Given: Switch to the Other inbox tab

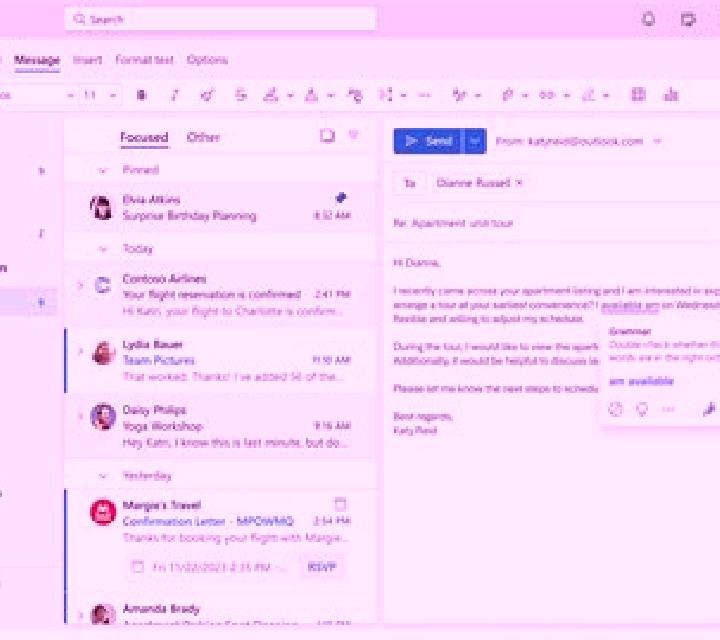Looking at the screenshot, I should point(203,137).
